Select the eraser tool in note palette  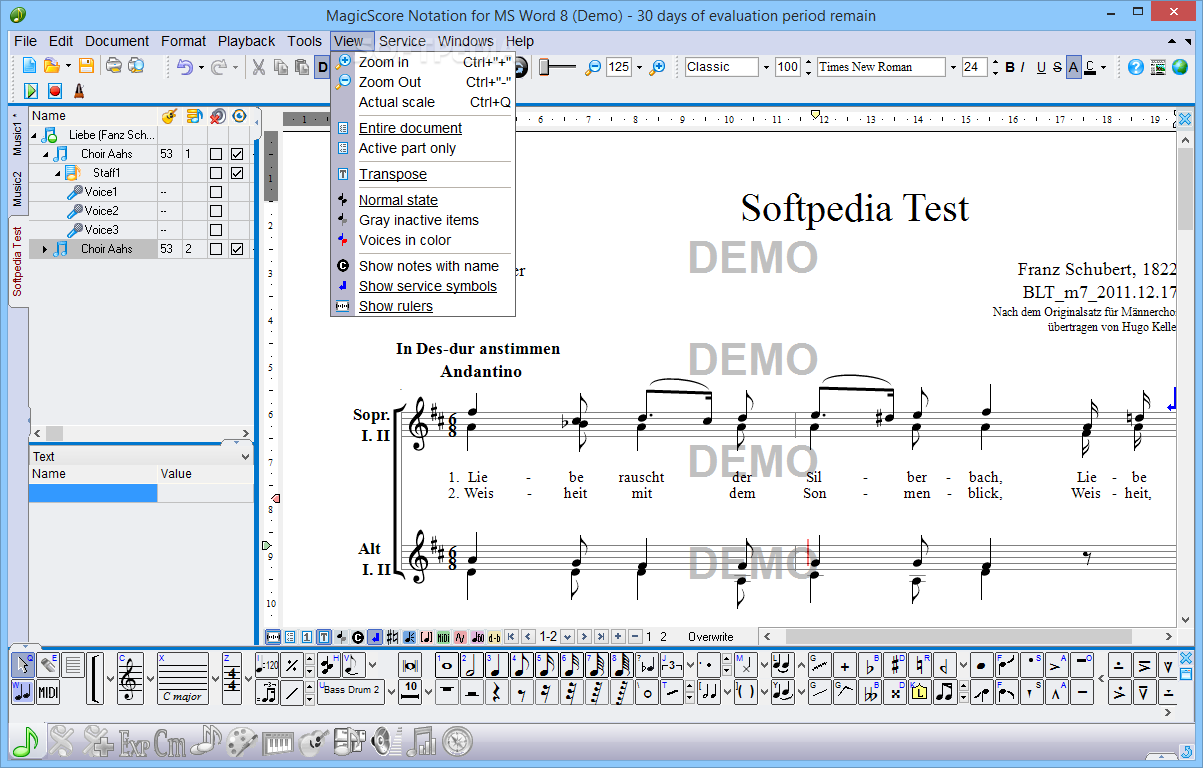point(47,665)
